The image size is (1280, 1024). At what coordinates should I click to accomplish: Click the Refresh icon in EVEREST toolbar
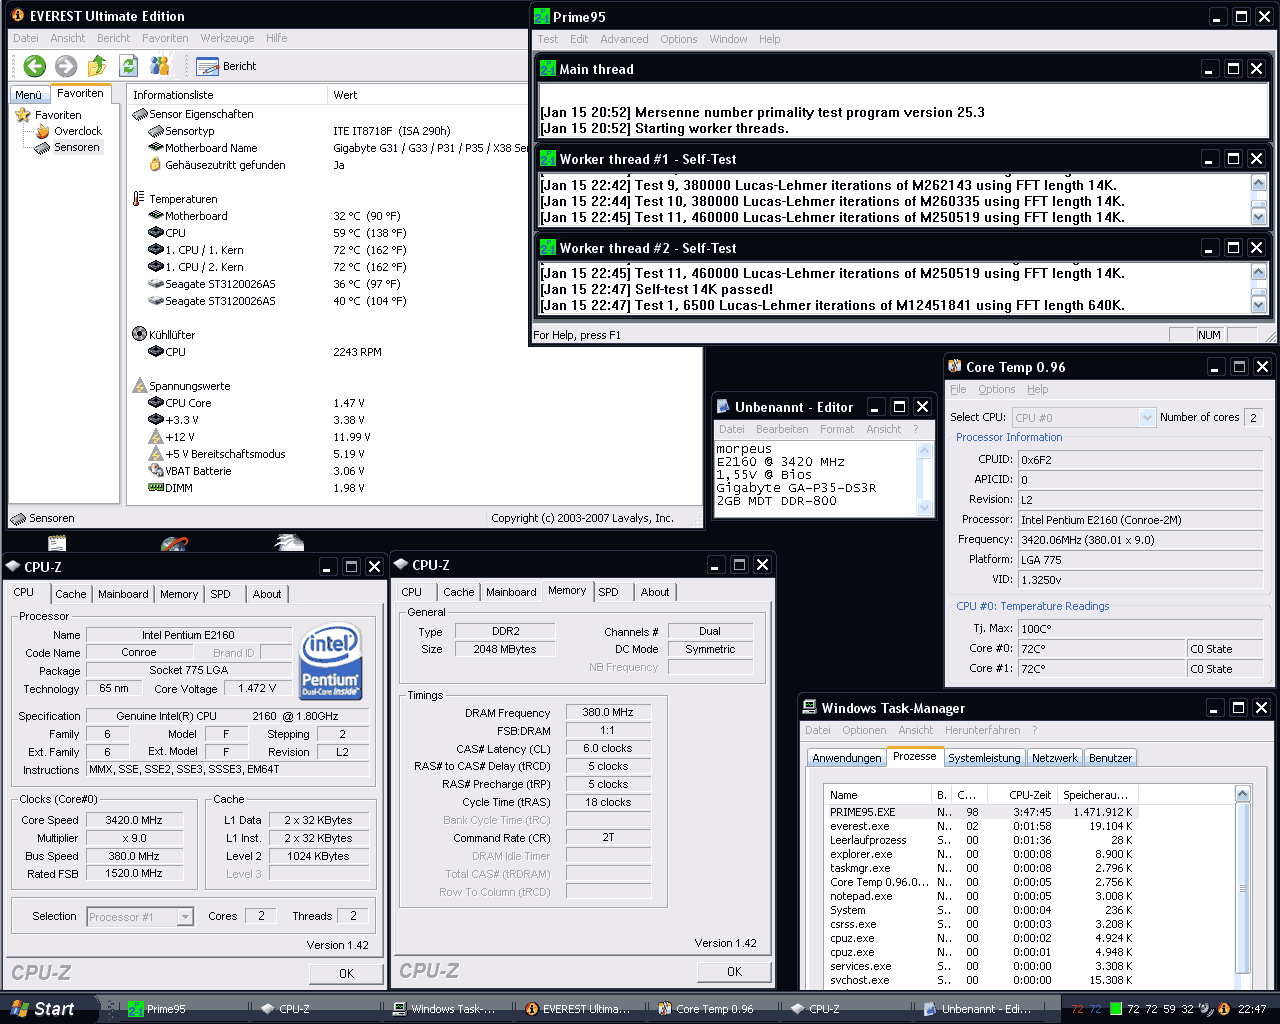click(128, 66)
